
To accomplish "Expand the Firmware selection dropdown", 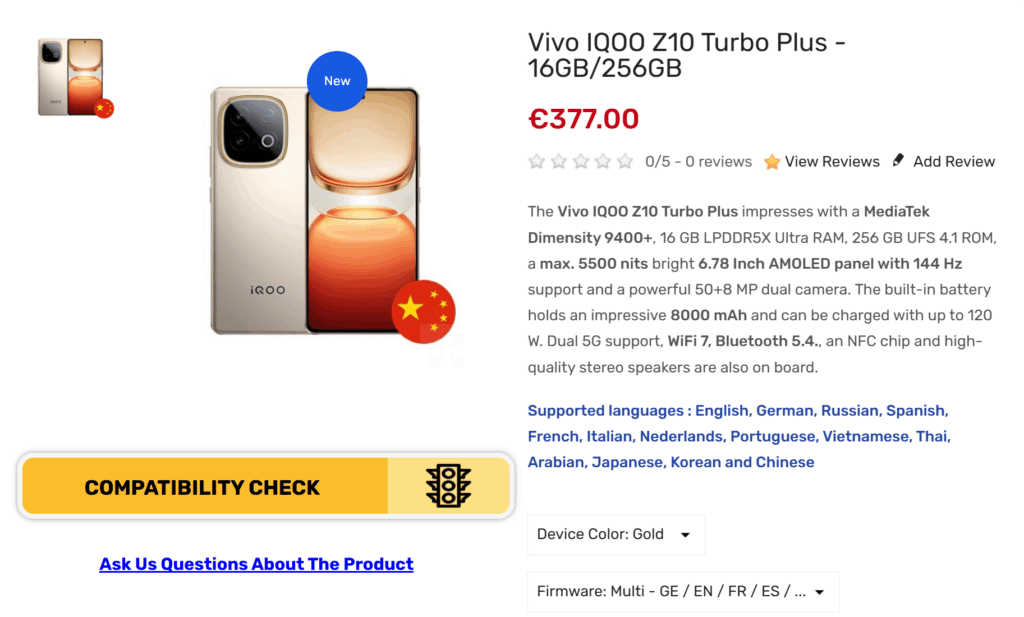I will (682, 591).
